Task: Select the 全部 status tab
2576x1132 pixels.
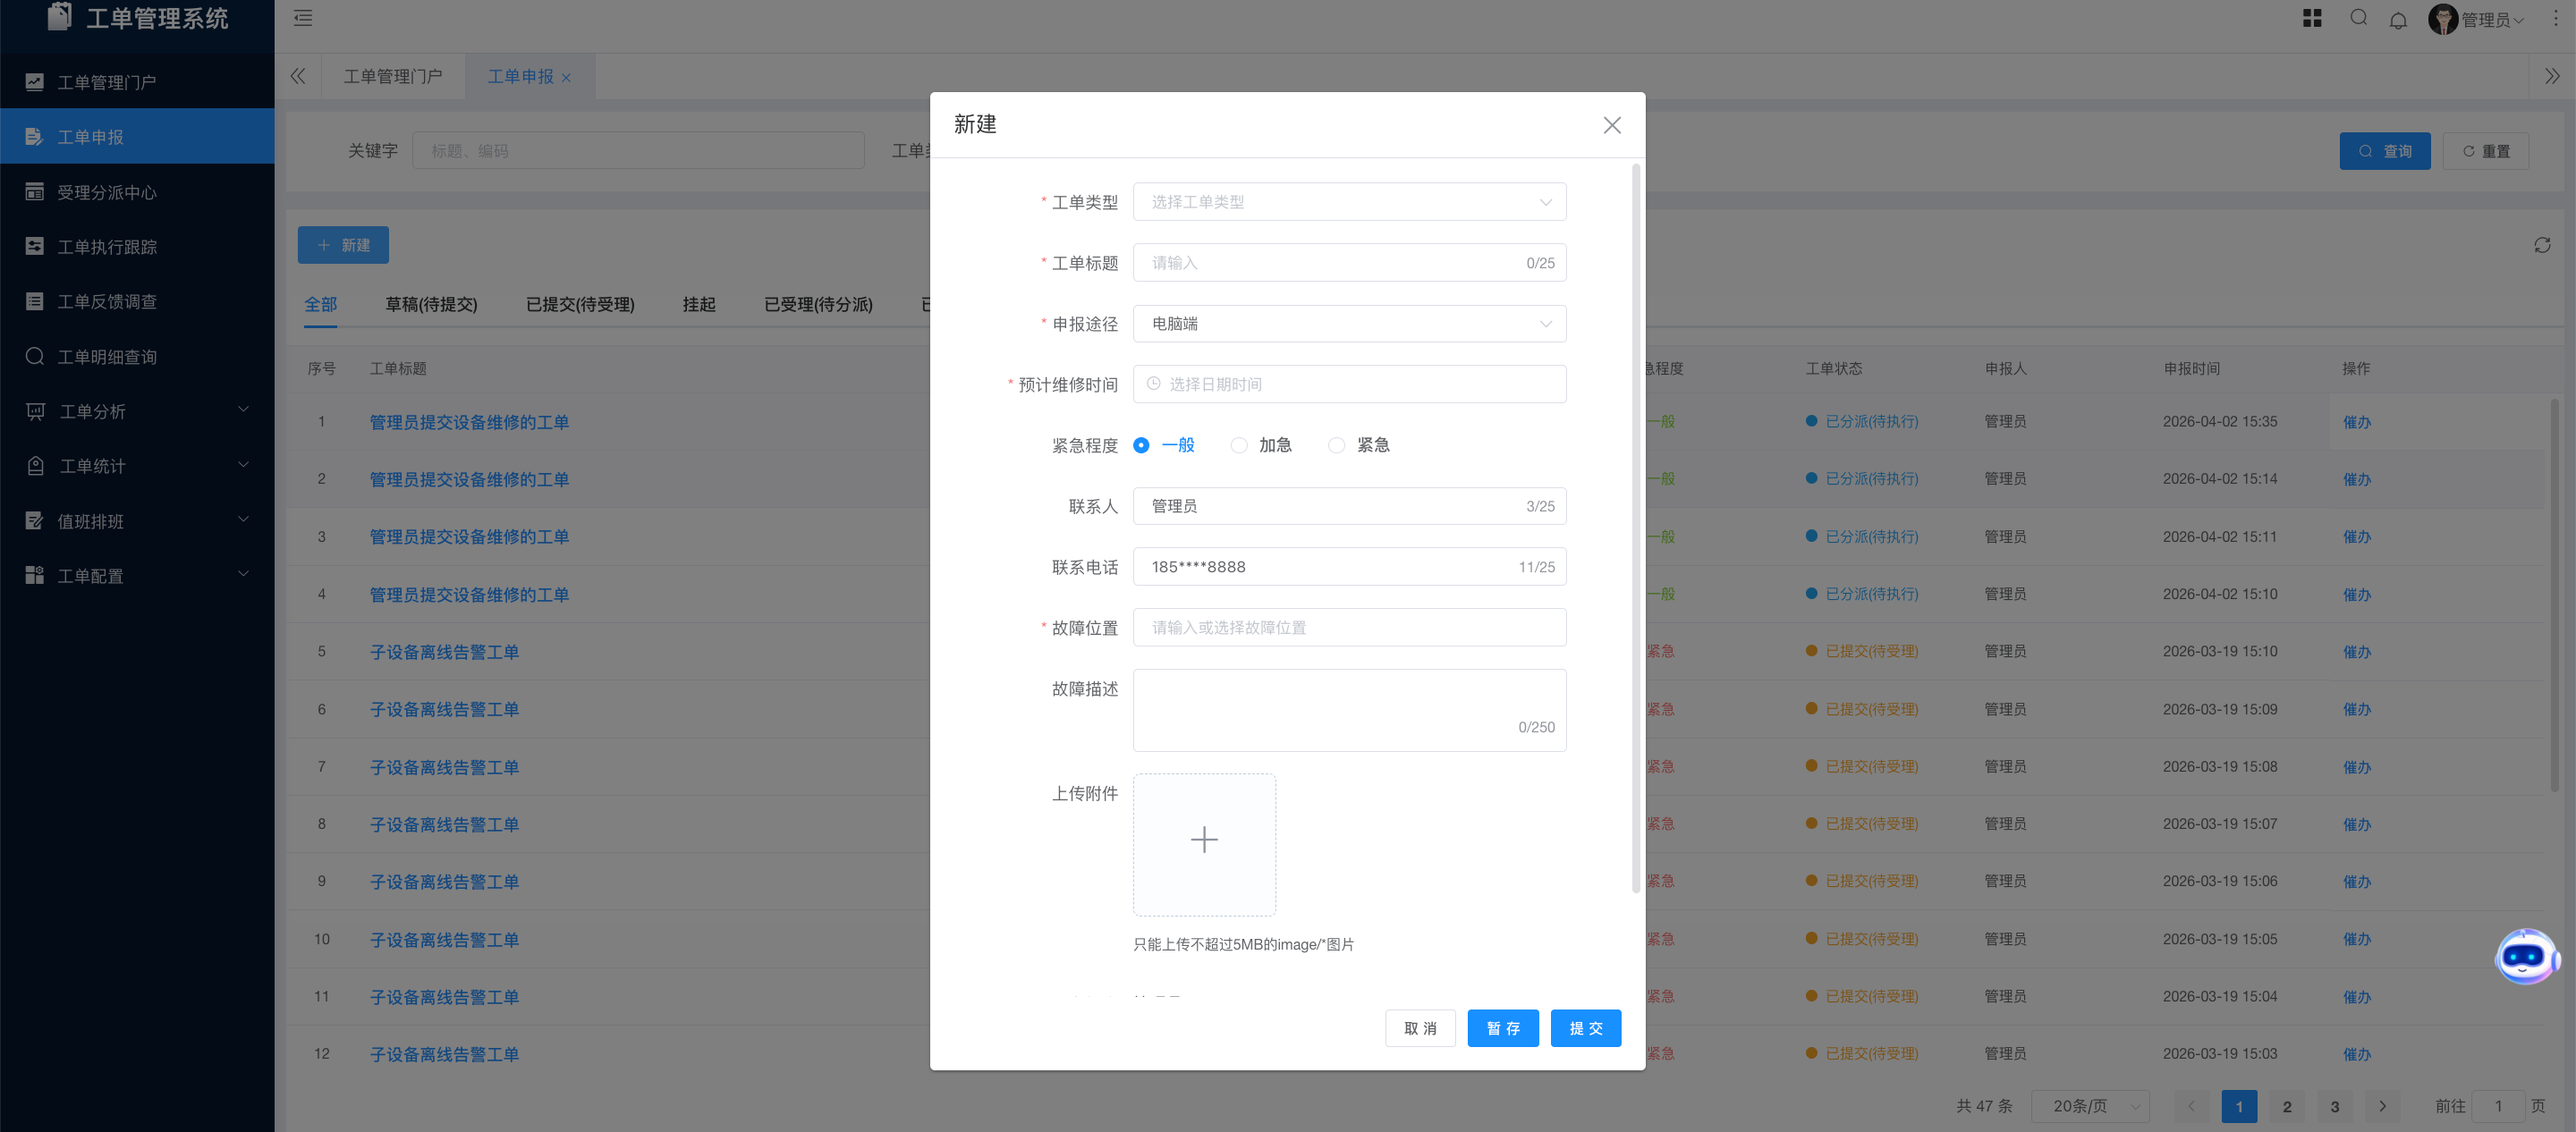Action: (321, 304)
